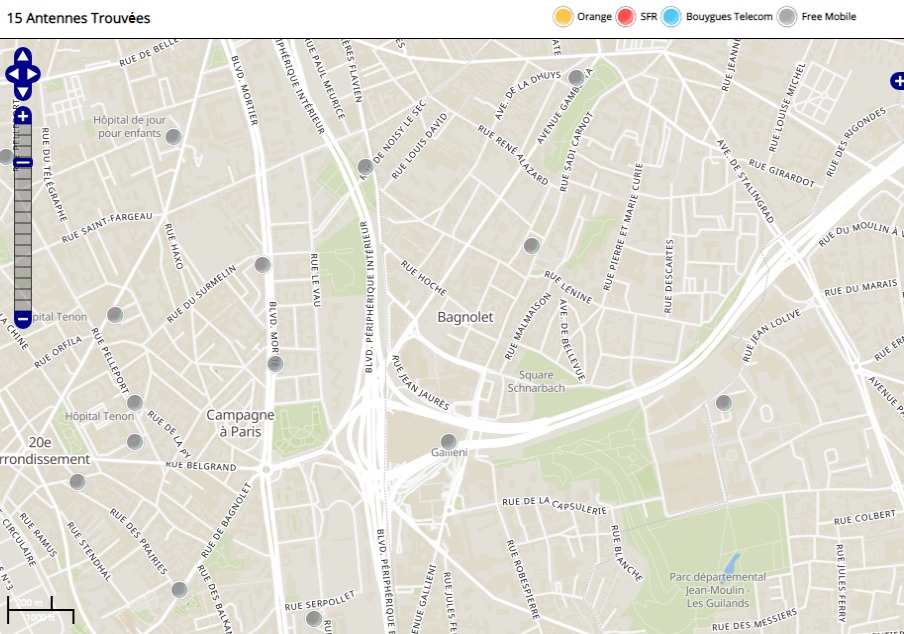
Task: Toggle the SFR operator filter
Action: (627, 16)
